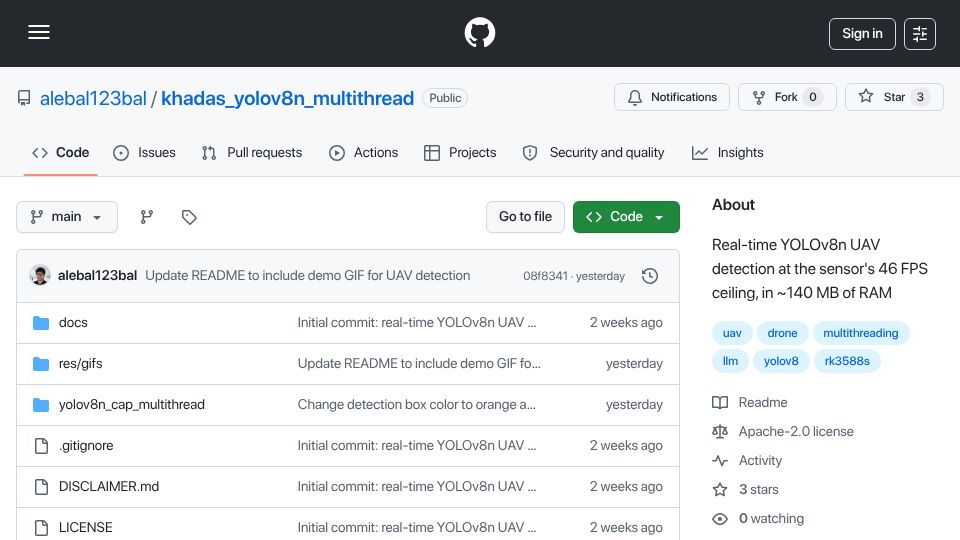
Task: Open Security and quality tab
Action: point(593,152)
